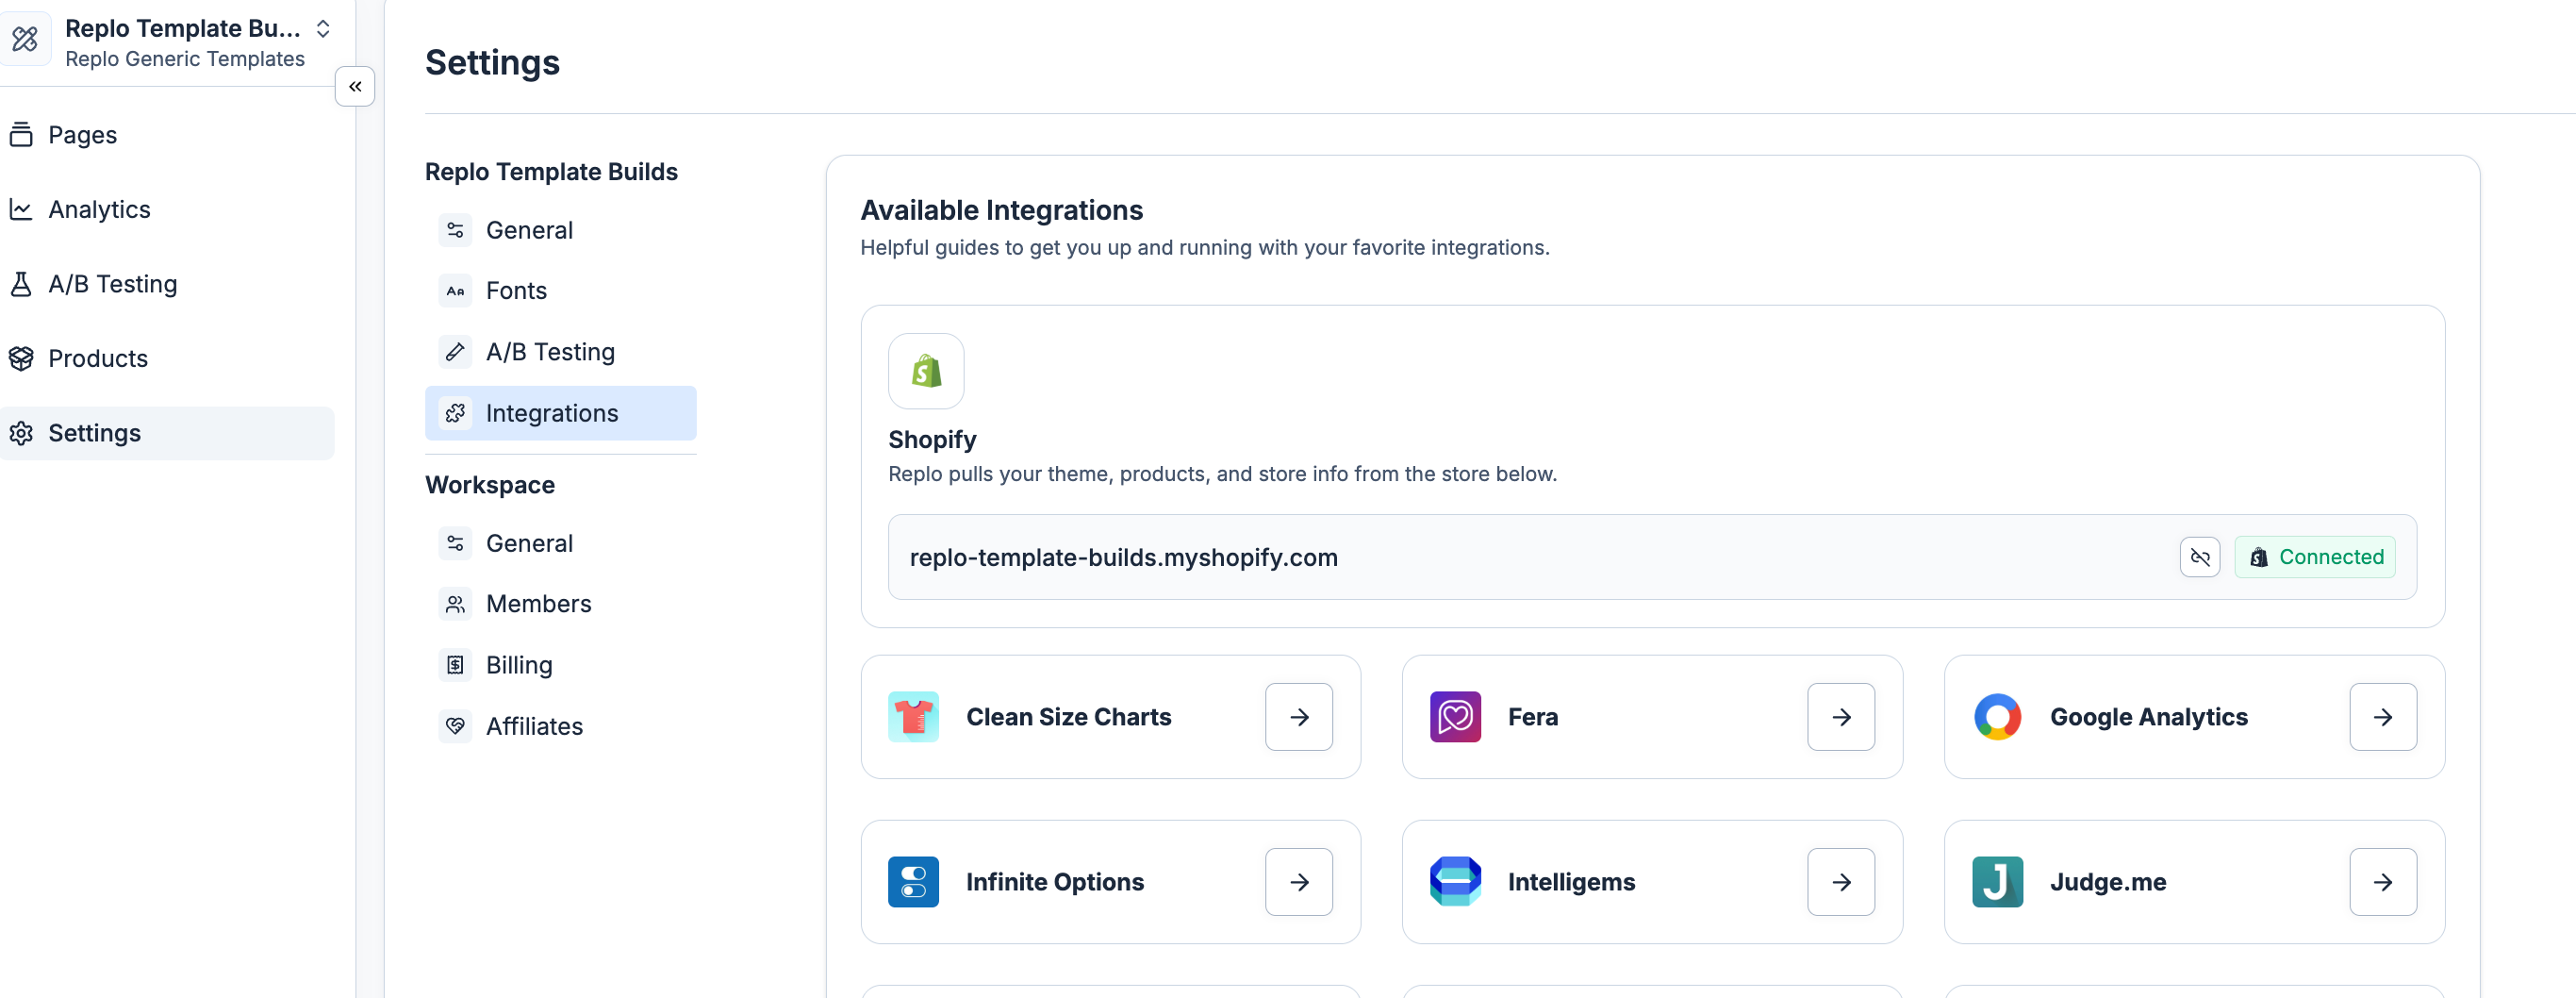Click the Fera heart icon
Image resolution: width=2576 pixels, height=998 pixels.
[x=1455, y=716]
